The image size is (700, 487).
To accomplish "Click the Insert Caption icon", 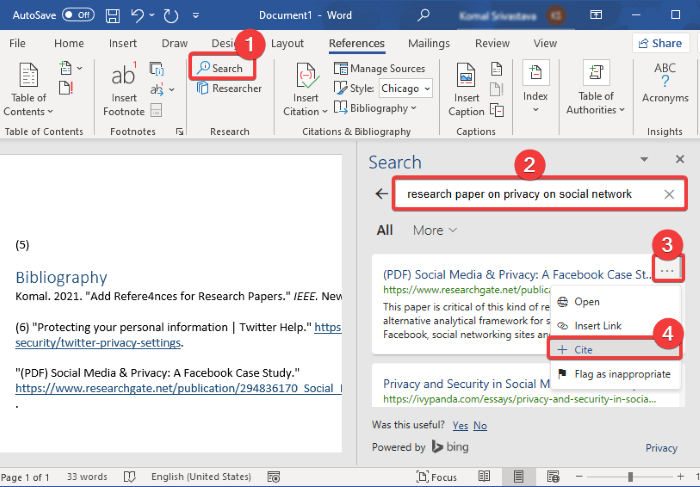I will click(466, 77).
